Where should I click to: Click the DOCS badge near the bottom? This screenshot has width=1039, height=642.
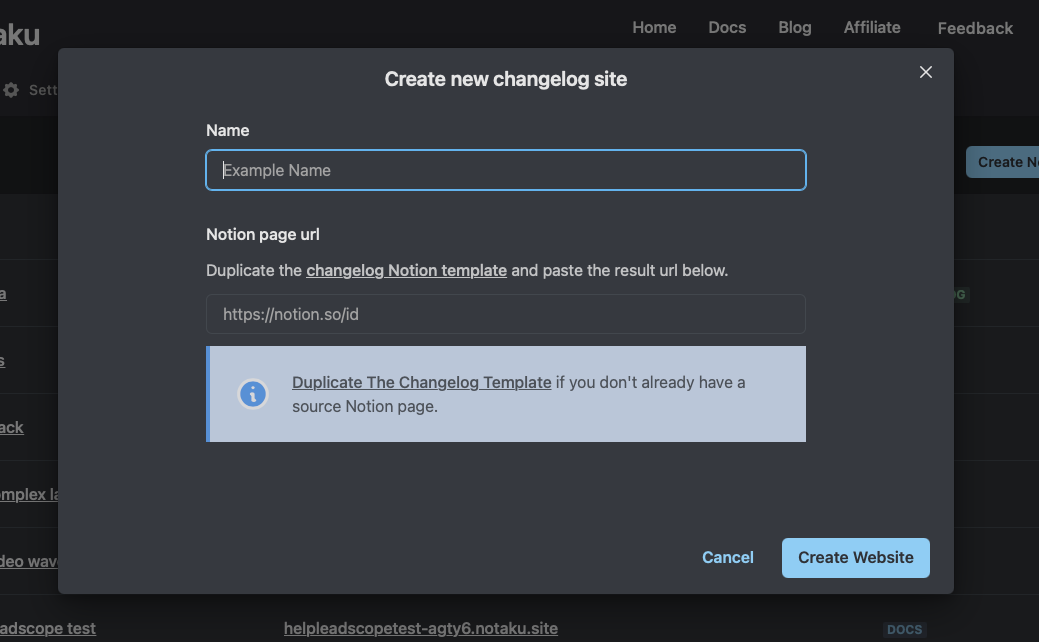click(904, 629)
